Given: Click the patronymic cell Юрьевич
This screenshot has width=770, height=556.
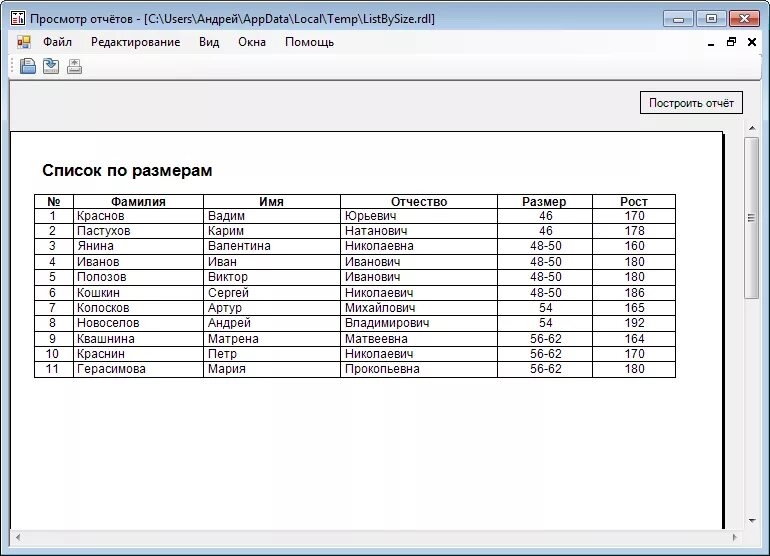Looking at the screenshot, I should pos(419,216).
